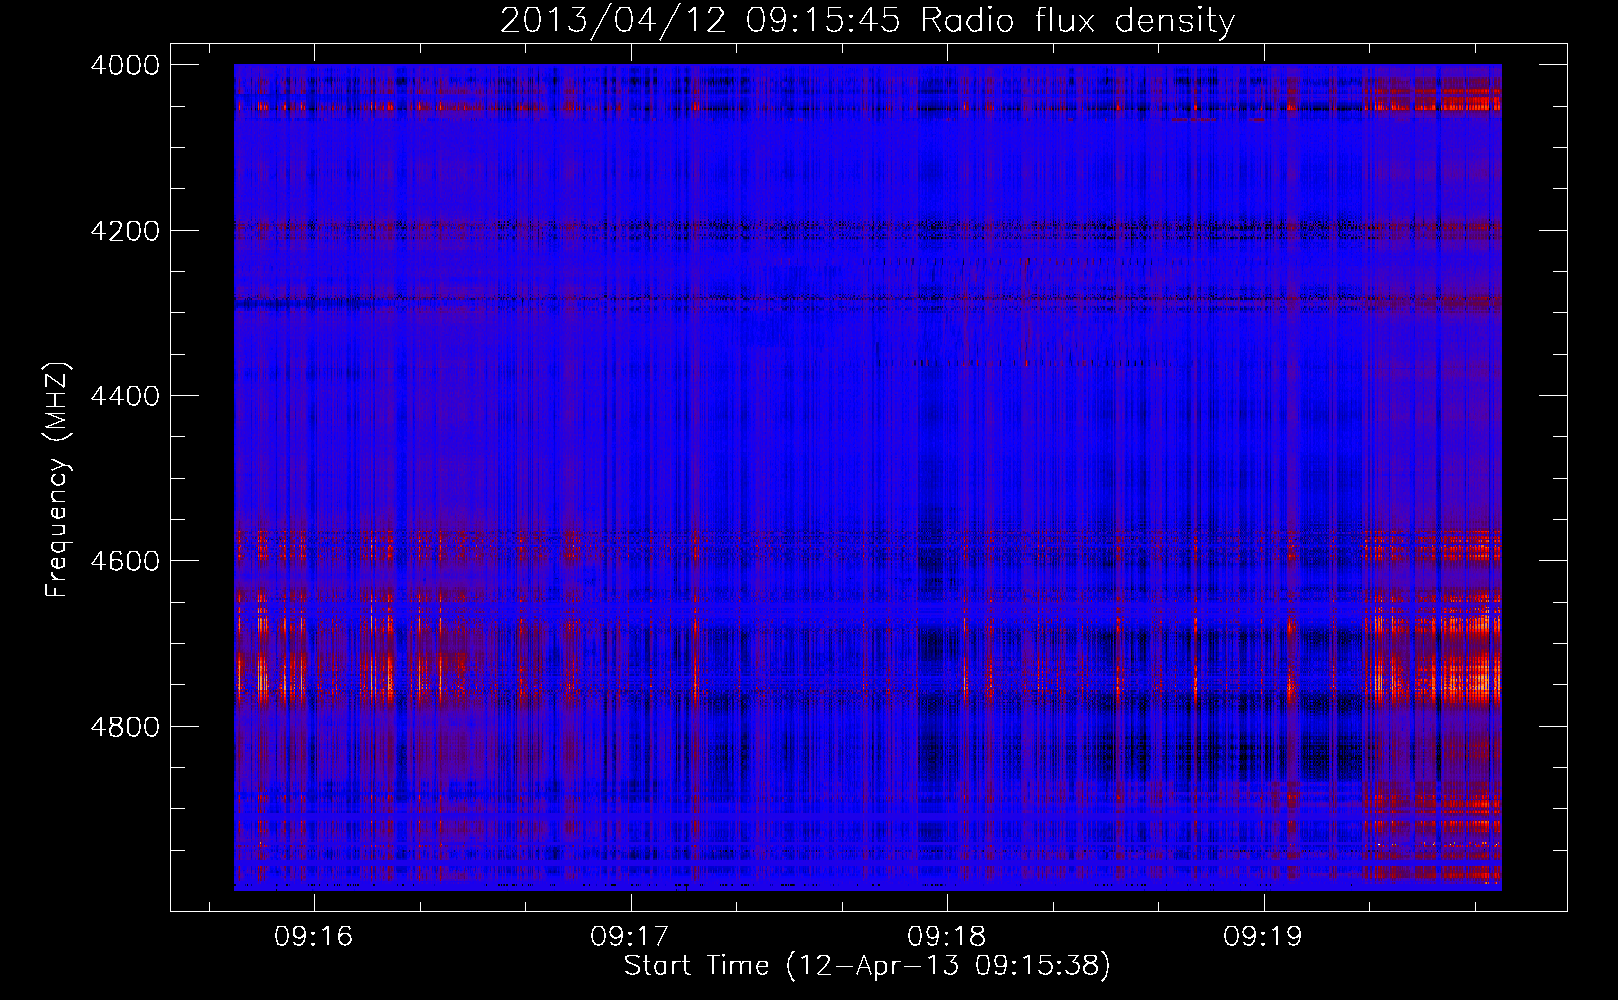Viewport: 1618px width, 1000px height.
Task: Click the 09:19 time tick label
Action: click(1263, 936)
